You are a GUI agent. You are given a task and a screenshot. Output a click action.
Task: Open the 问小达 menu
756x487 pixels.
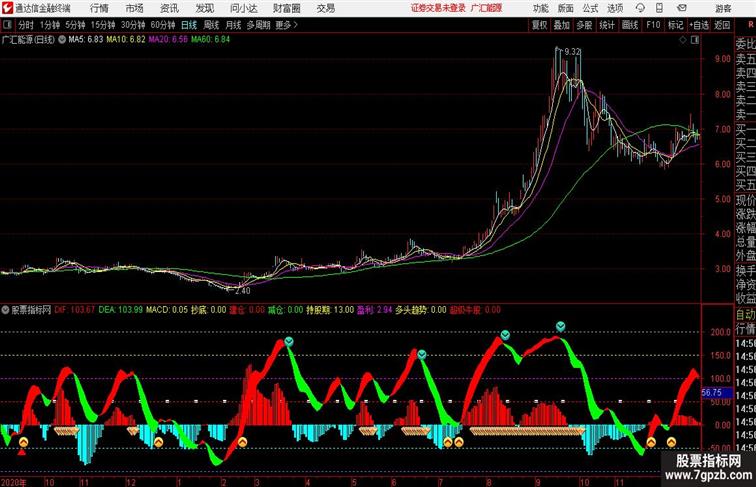point(243,8)
